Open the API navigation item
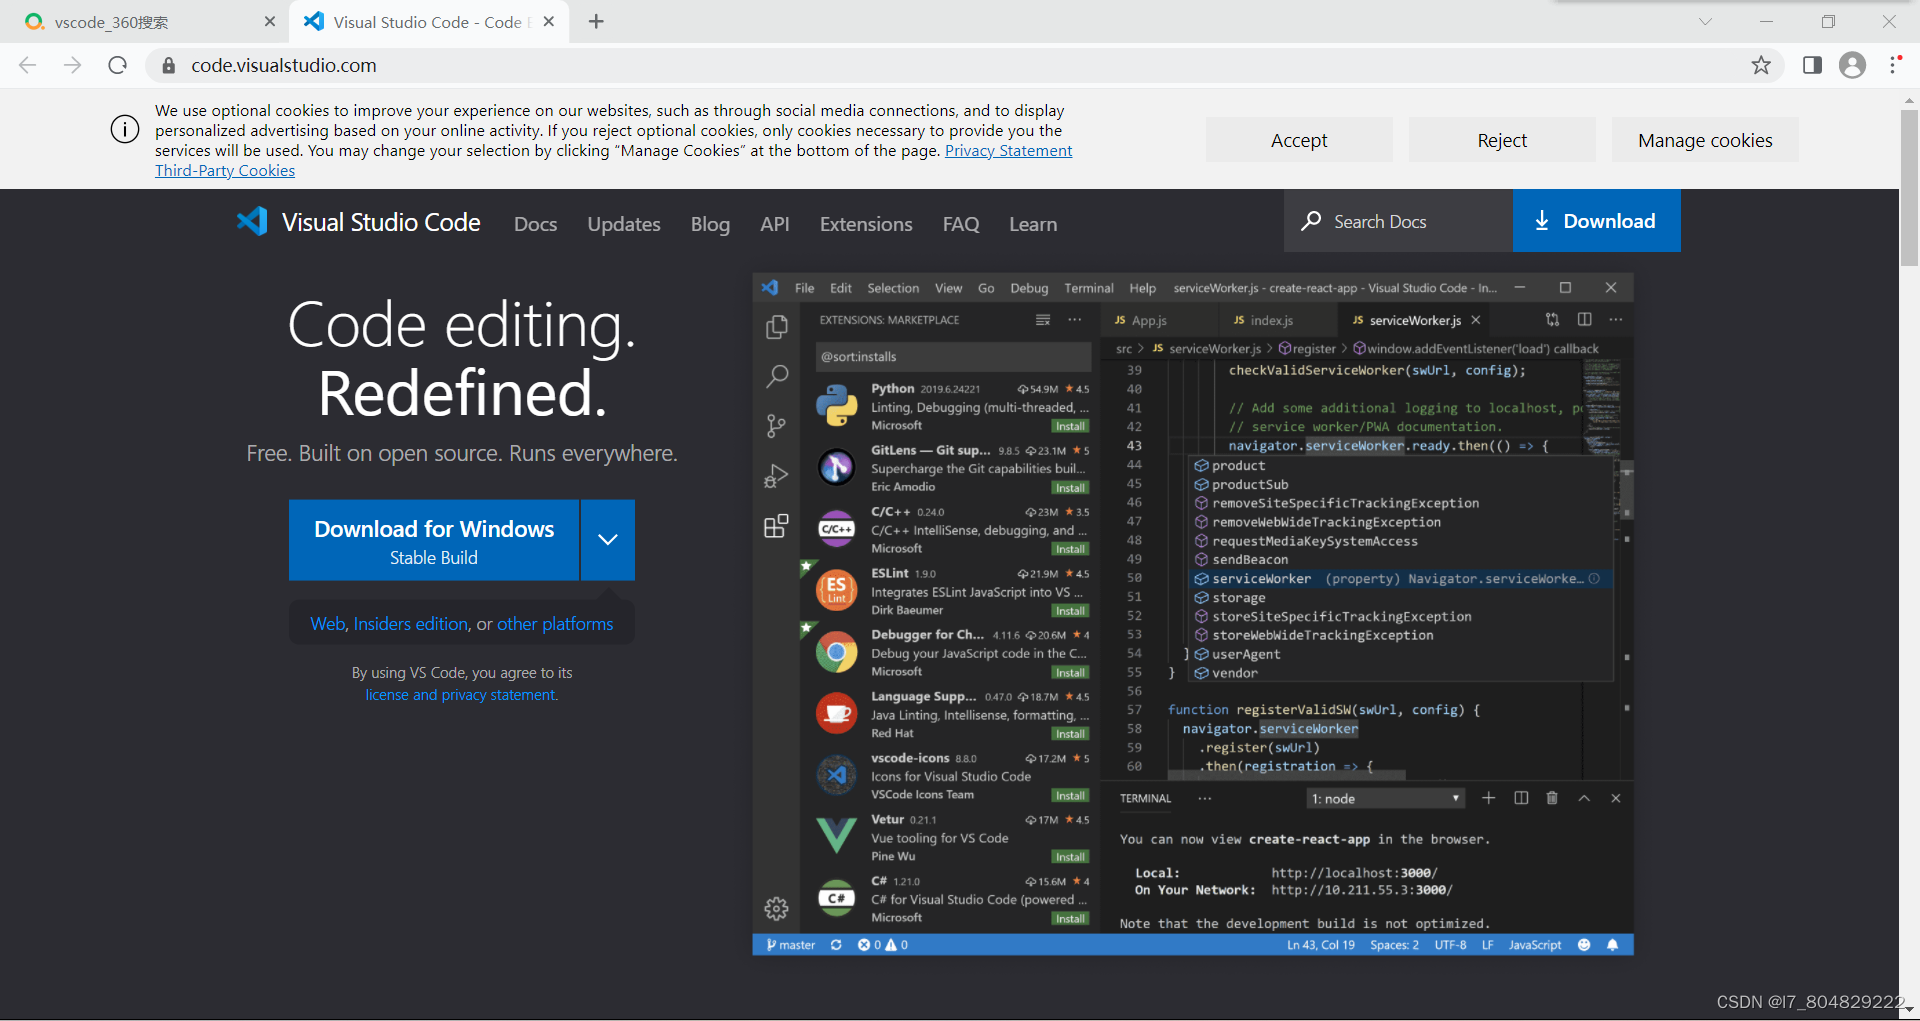Viewport: 1920px width, 1021px height. [775, 224]
